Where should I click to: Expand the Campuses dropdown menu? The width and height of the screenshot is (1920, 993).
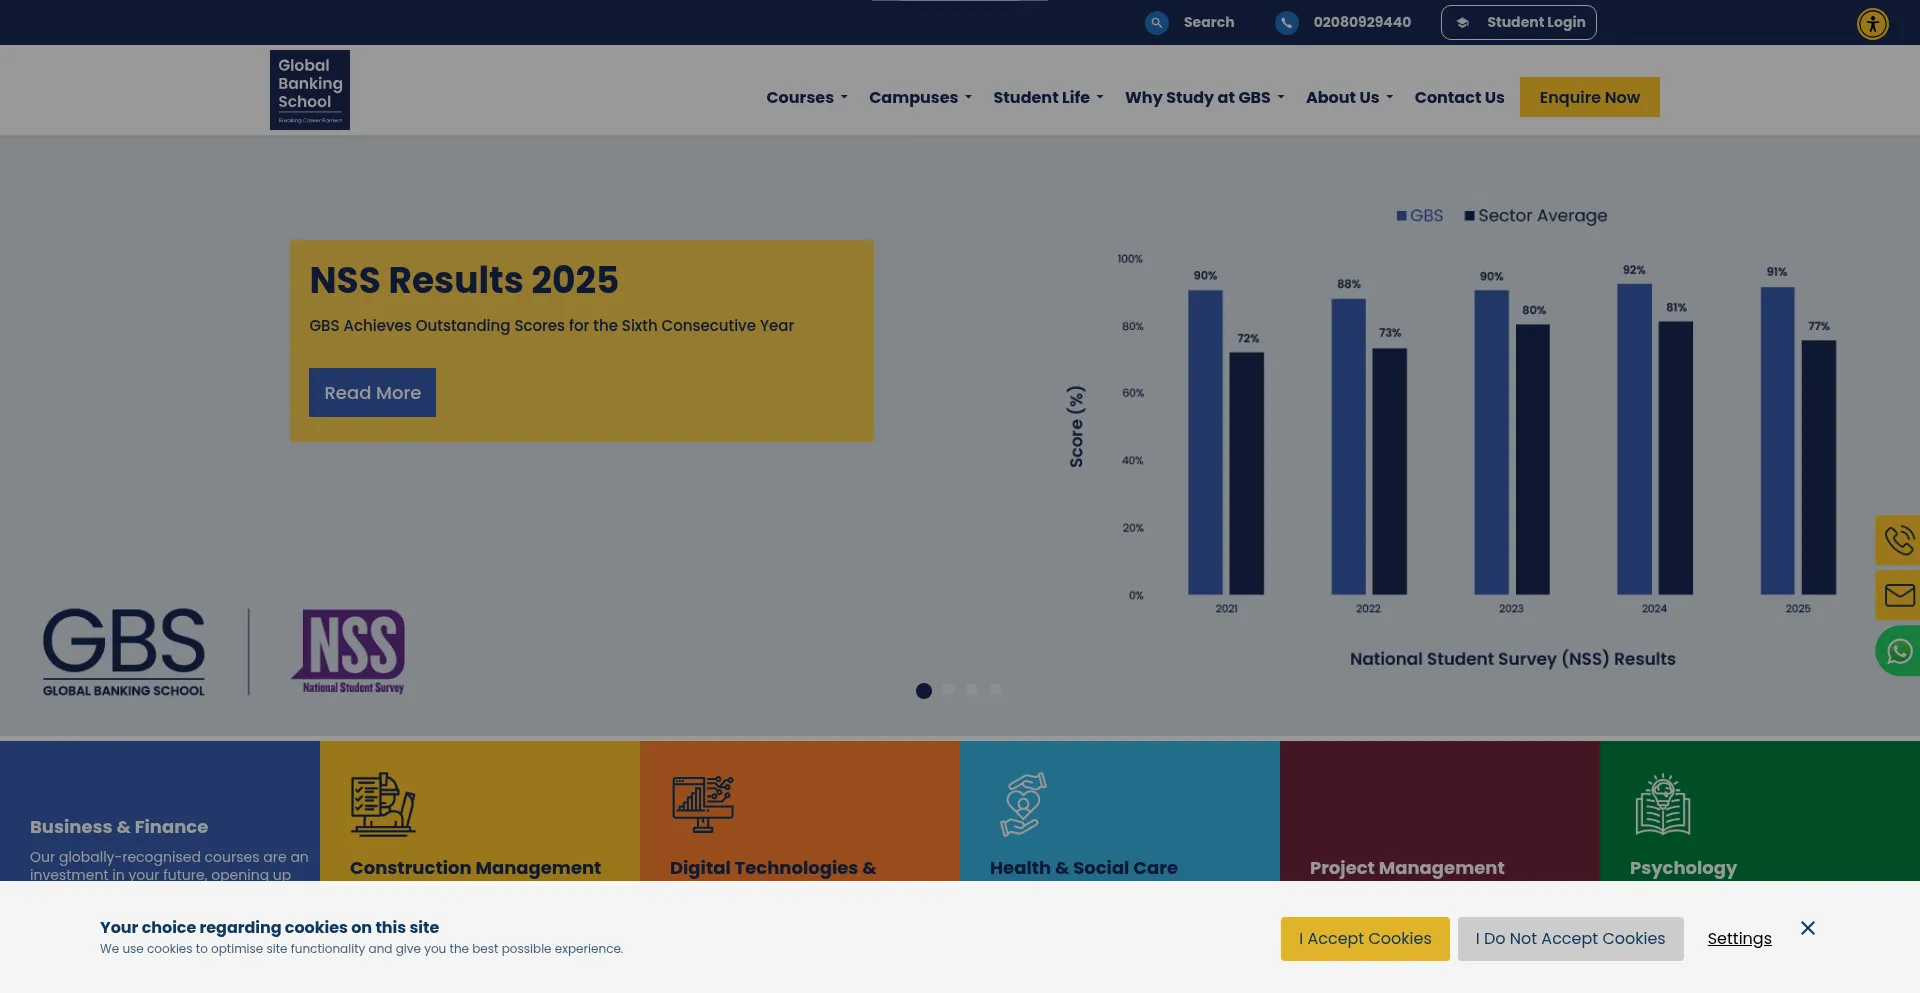pyautogui.click(x=920, y=97)
